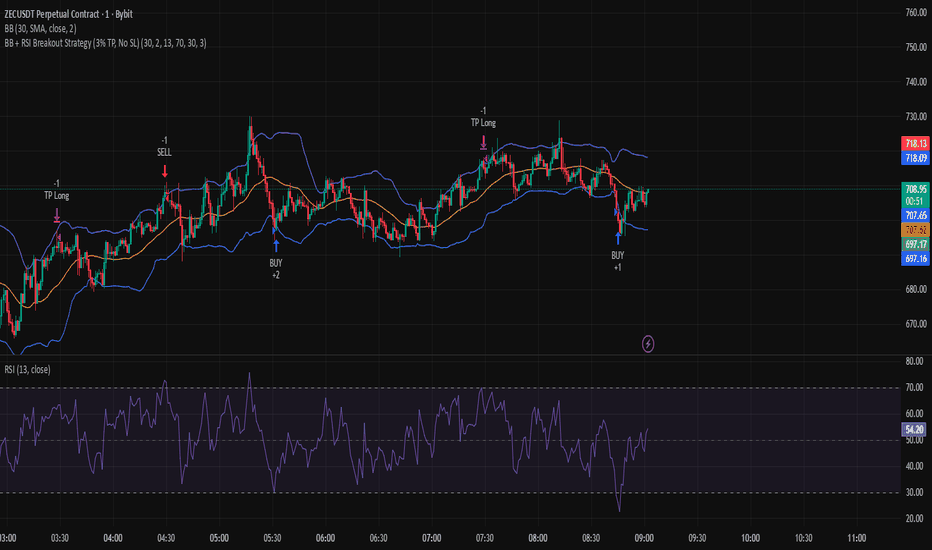This screenshot has width=932, height=550.
Task: Click the 00:51 candle countdown timer
Action: point(914,200)
